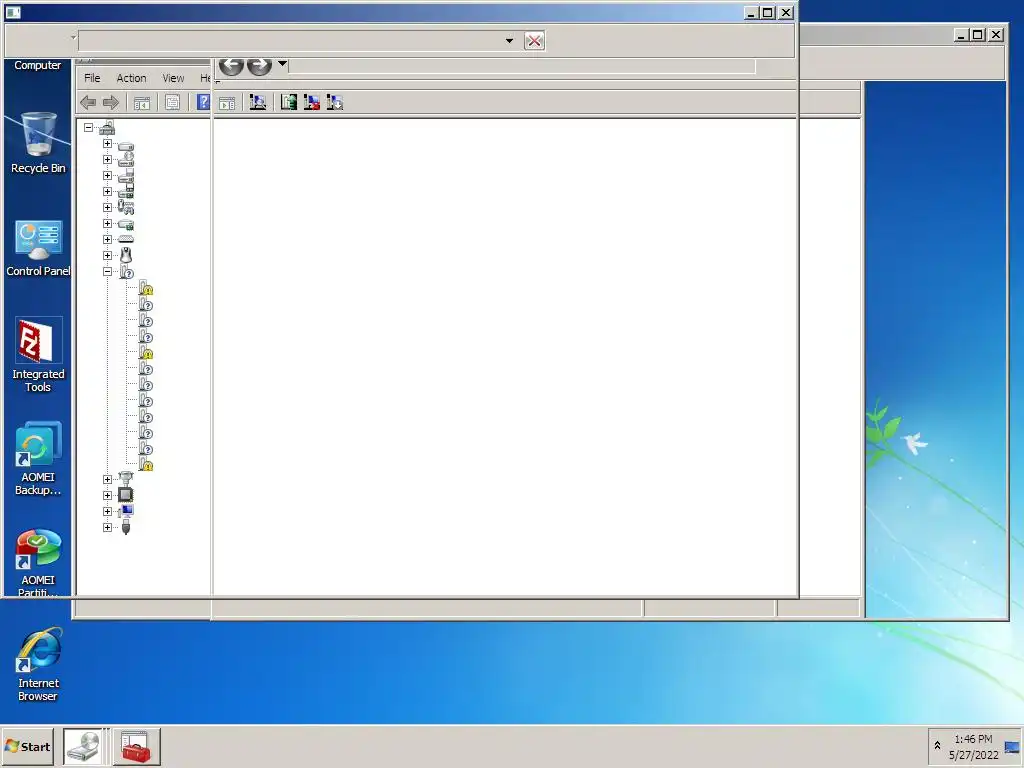The image size is (1024, 768).
Task: Open Integrated Tools desktop icon
Action: pyautogui.click(x=38, y=355)
